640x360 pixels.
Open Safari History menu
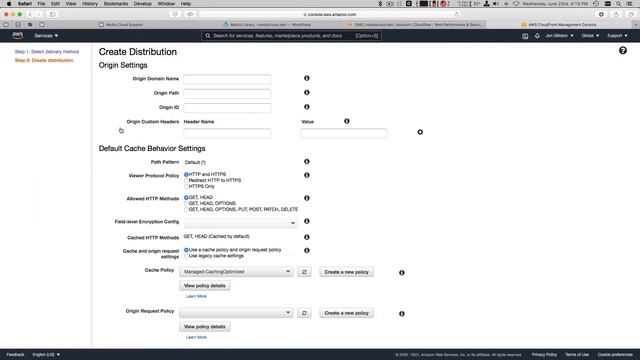(90, 4)
